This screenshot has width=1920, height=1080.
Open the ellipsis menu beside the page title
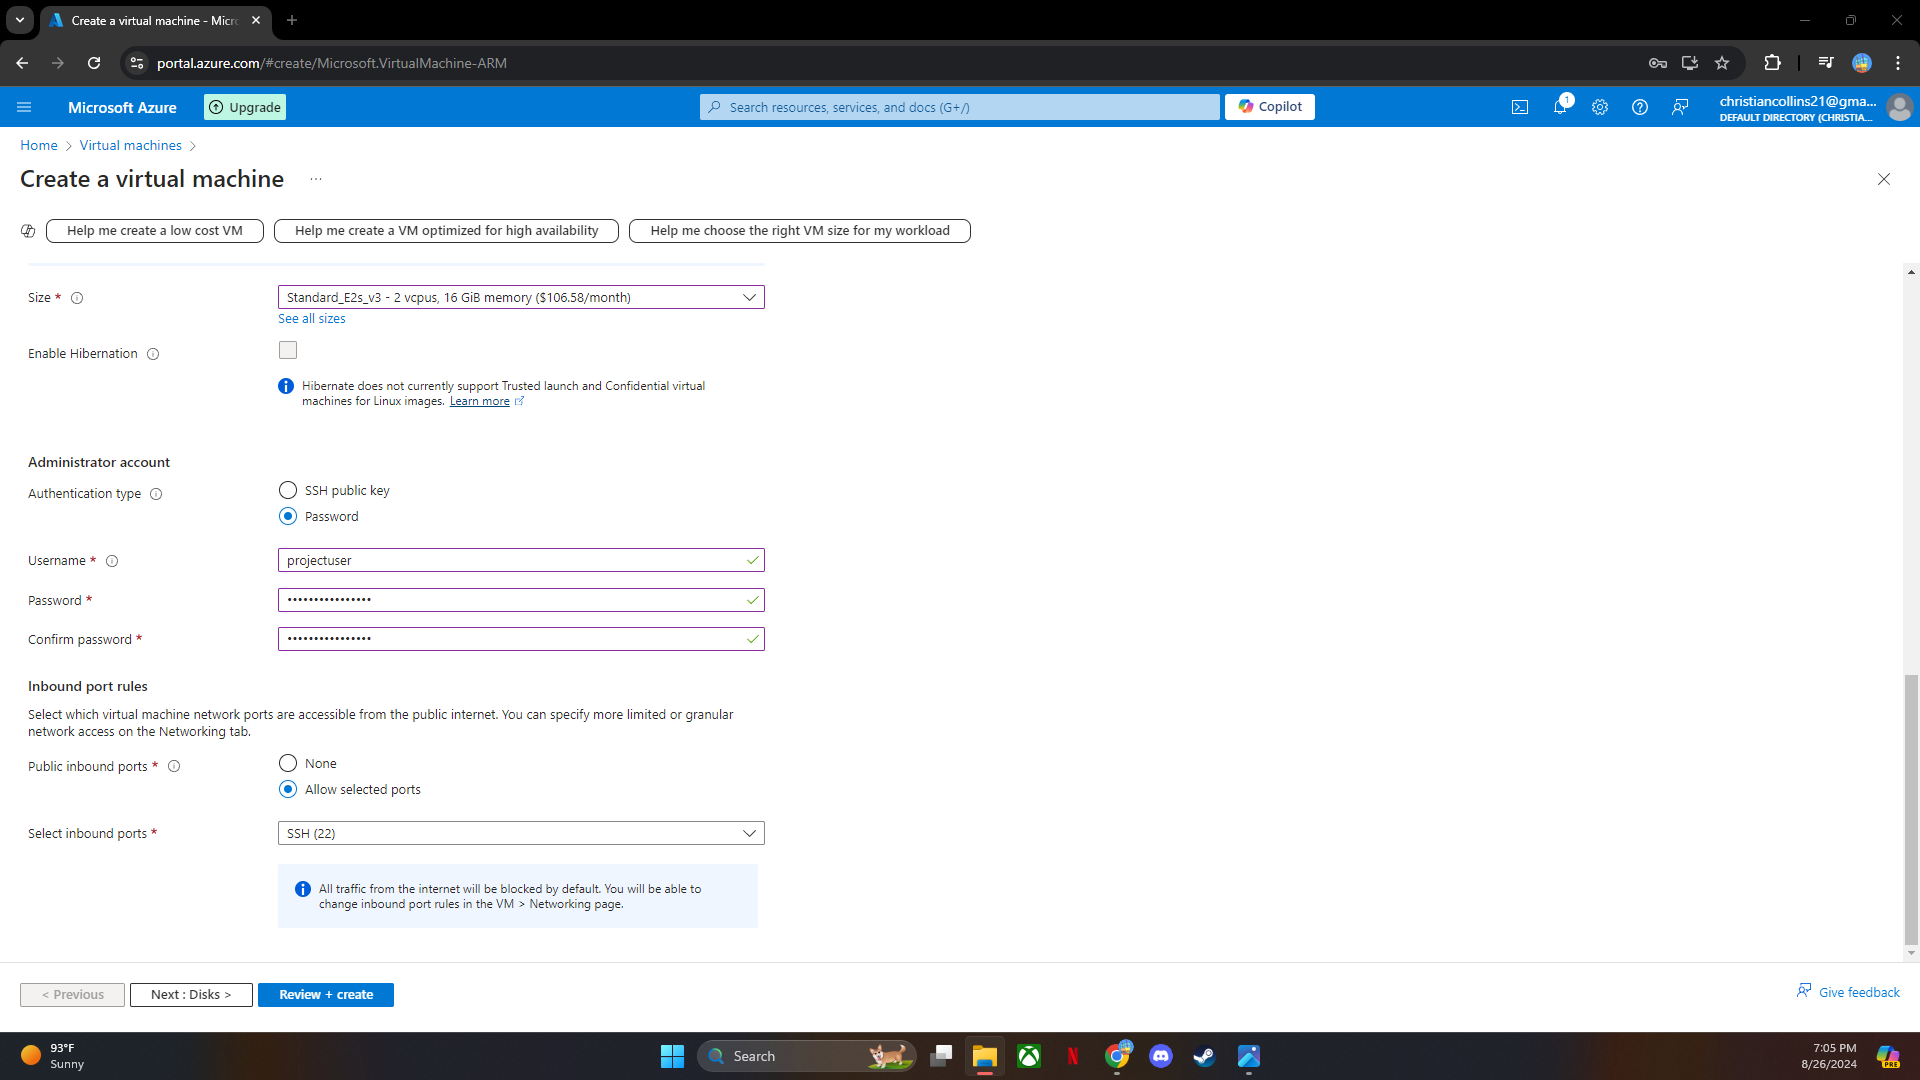click(x=316, y=178)
